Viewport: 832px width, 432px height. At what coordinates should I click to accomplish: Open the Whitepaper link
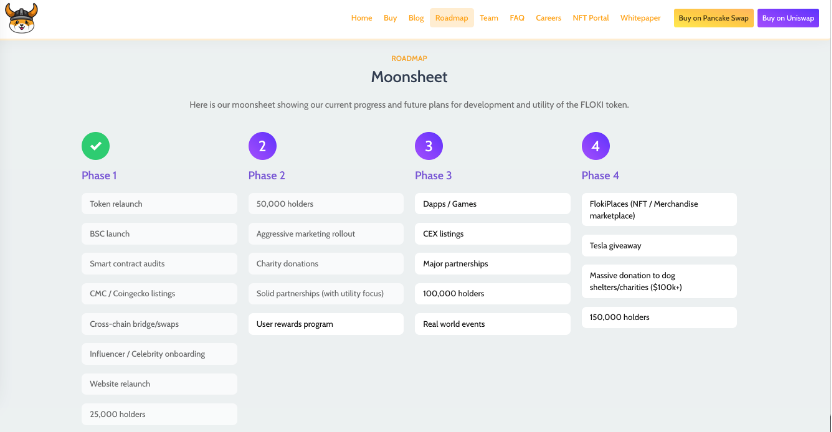point(640,18)
